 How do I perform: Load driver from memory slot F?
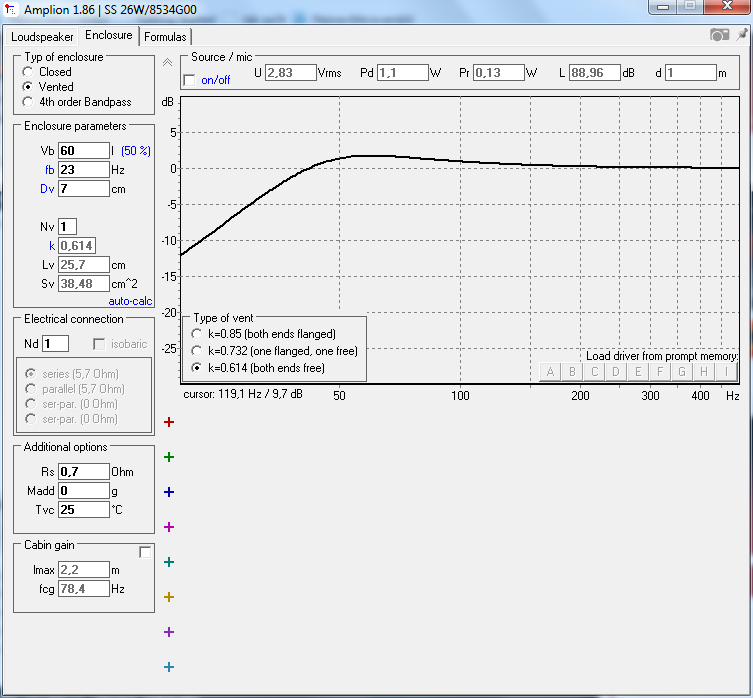point(660,372)
